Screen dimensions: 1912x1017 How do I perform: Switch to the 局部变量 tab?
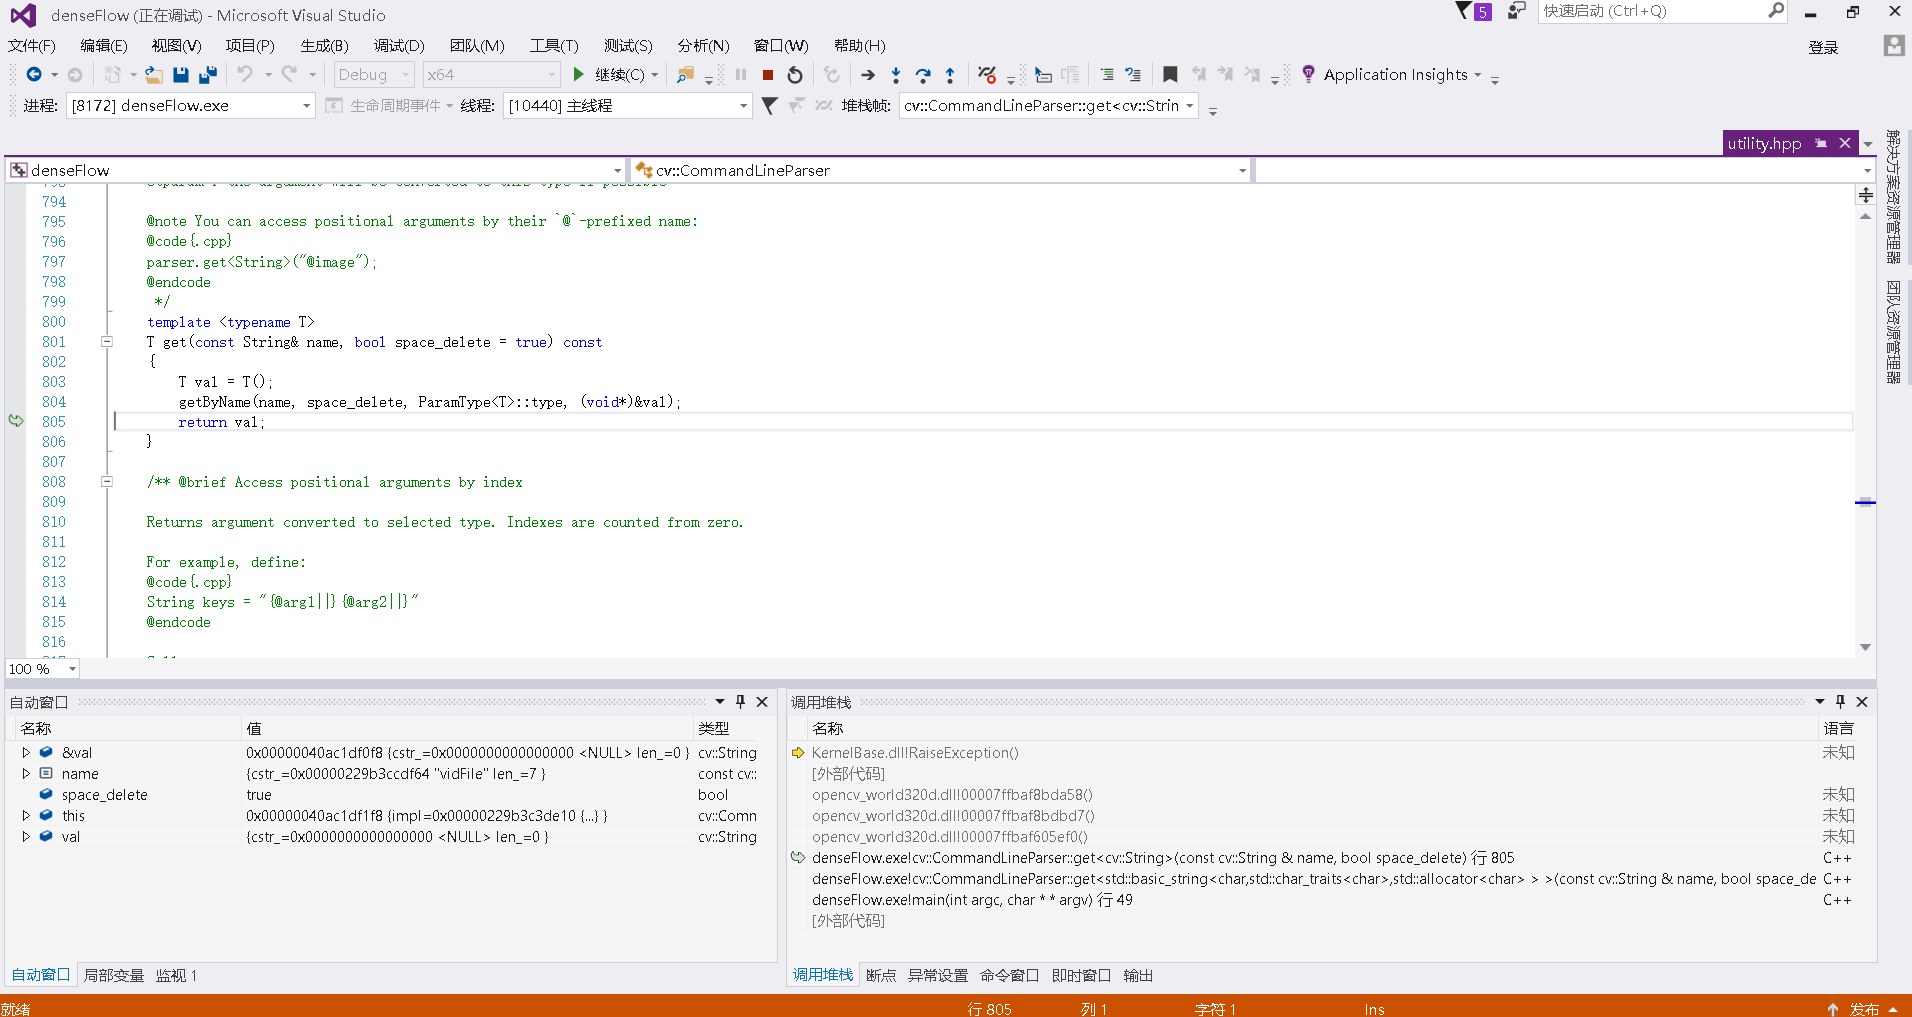[x=114, y=976]
